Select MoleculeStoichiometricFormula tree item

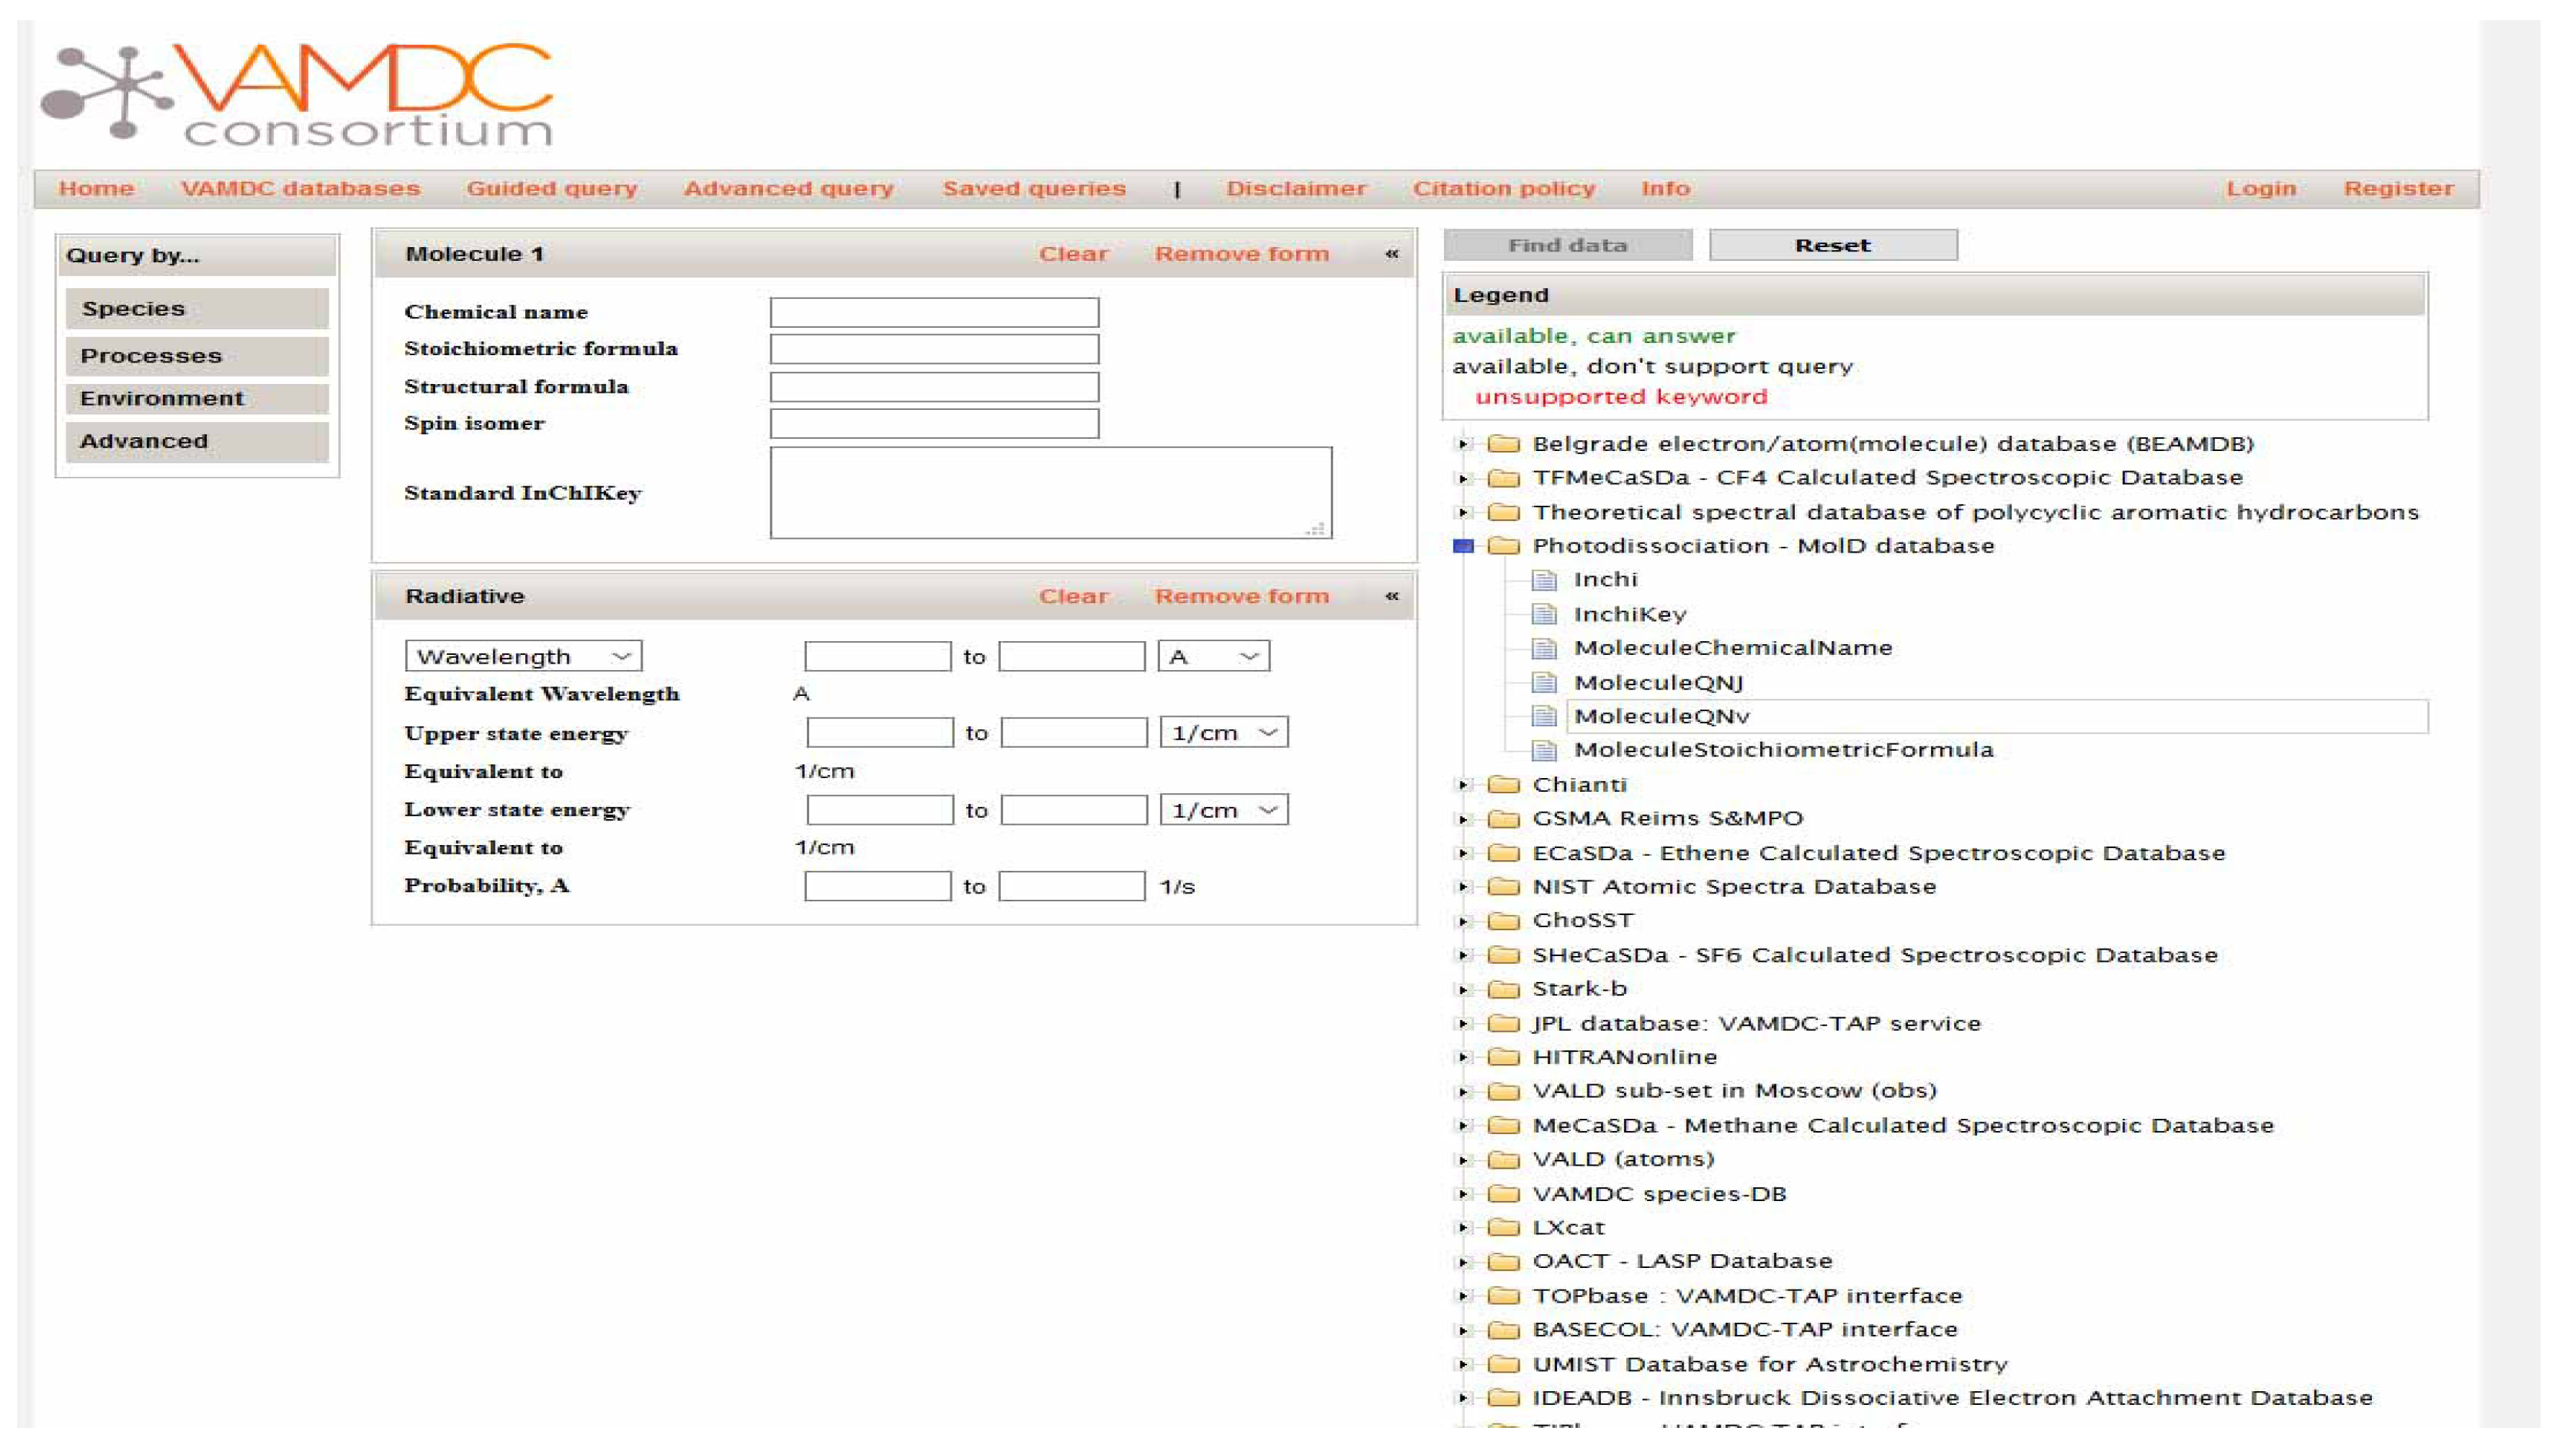(x=1782, y=750)
